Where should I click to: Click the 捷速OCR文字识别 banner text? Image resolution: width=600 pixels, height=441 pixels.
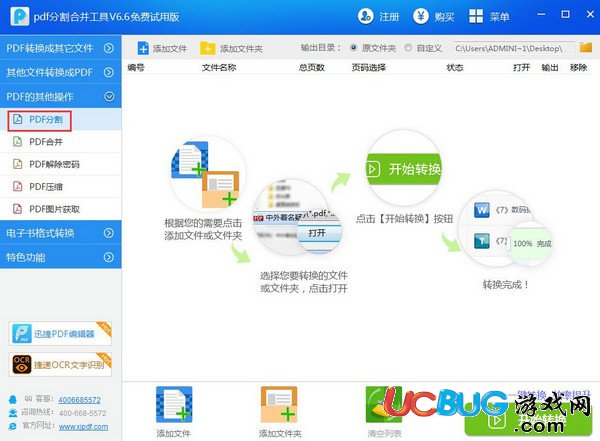(69, 365)
